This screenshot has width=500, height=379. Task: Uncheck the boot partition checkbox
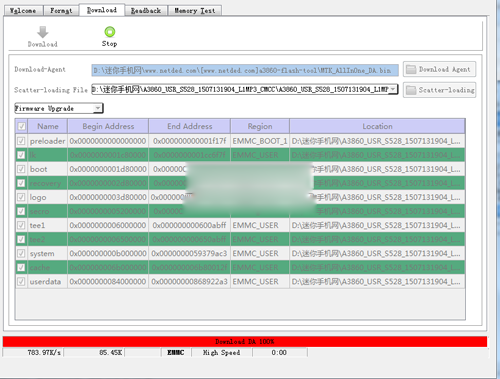[21, 169]
